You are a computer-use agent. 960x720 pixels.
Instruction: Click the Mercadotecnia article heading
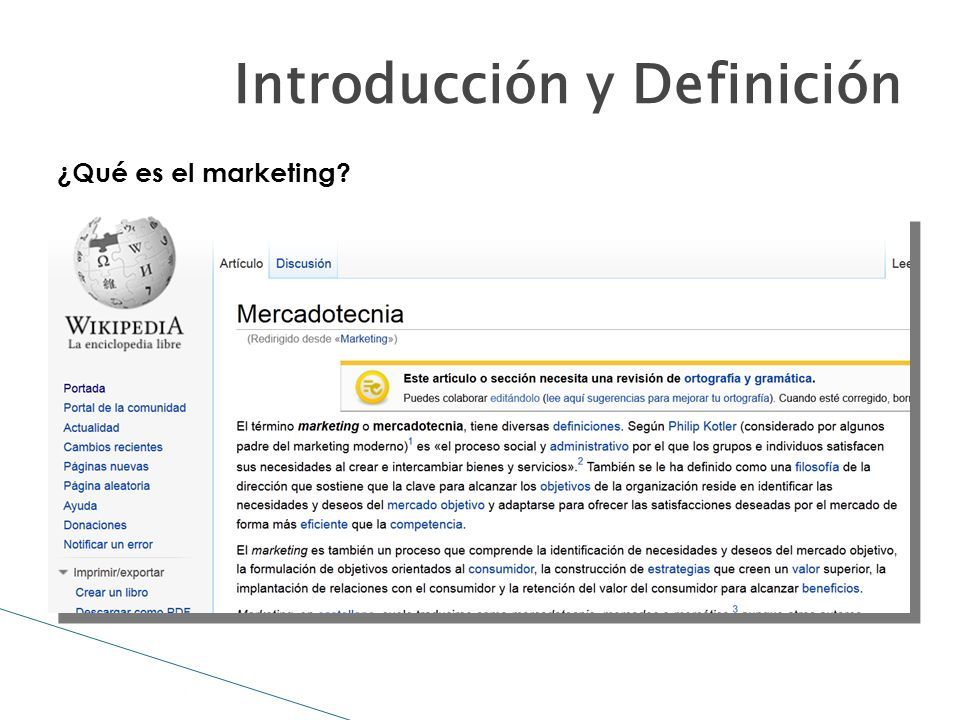coord(320,314)
